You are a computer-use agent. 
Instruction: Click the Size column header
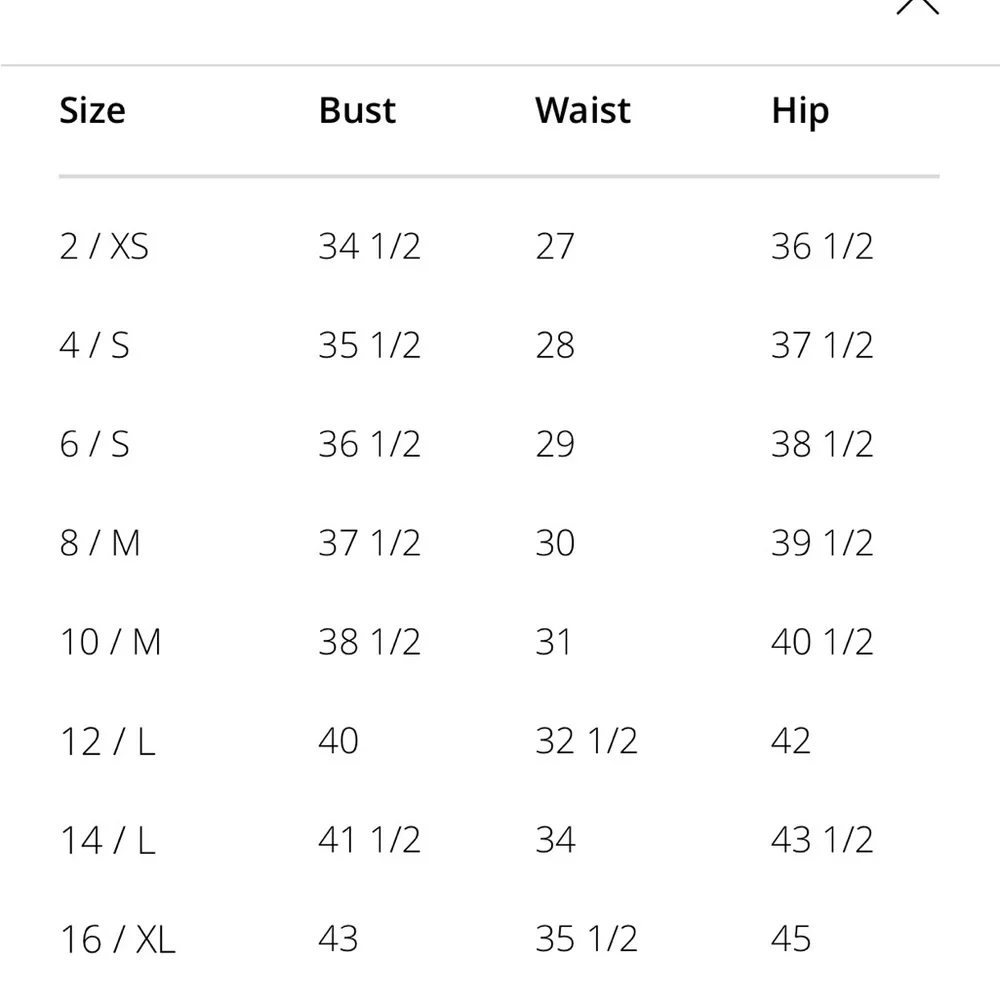[x=92, y=110]
